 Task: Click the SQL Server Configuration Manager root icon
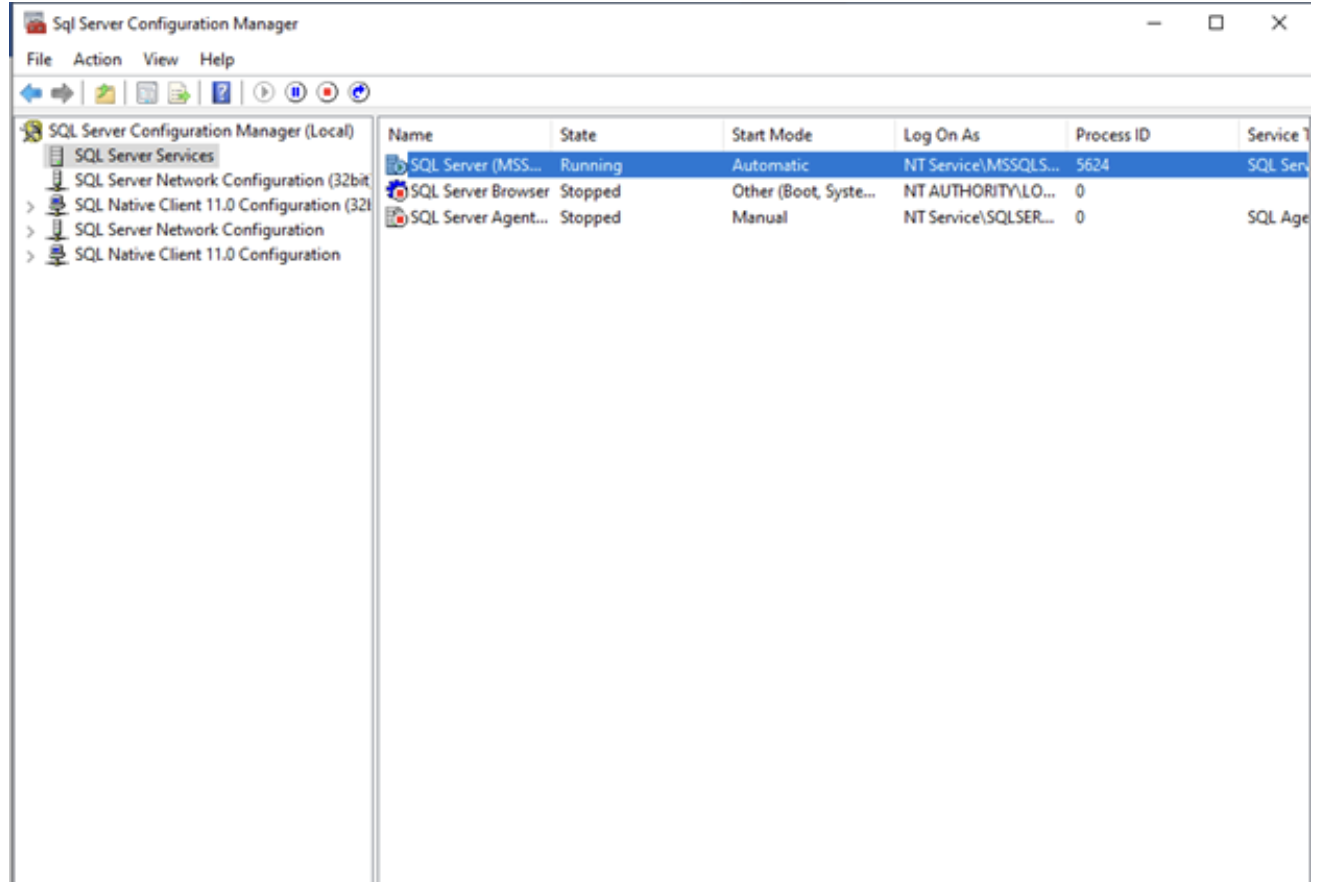pos(33,131)
